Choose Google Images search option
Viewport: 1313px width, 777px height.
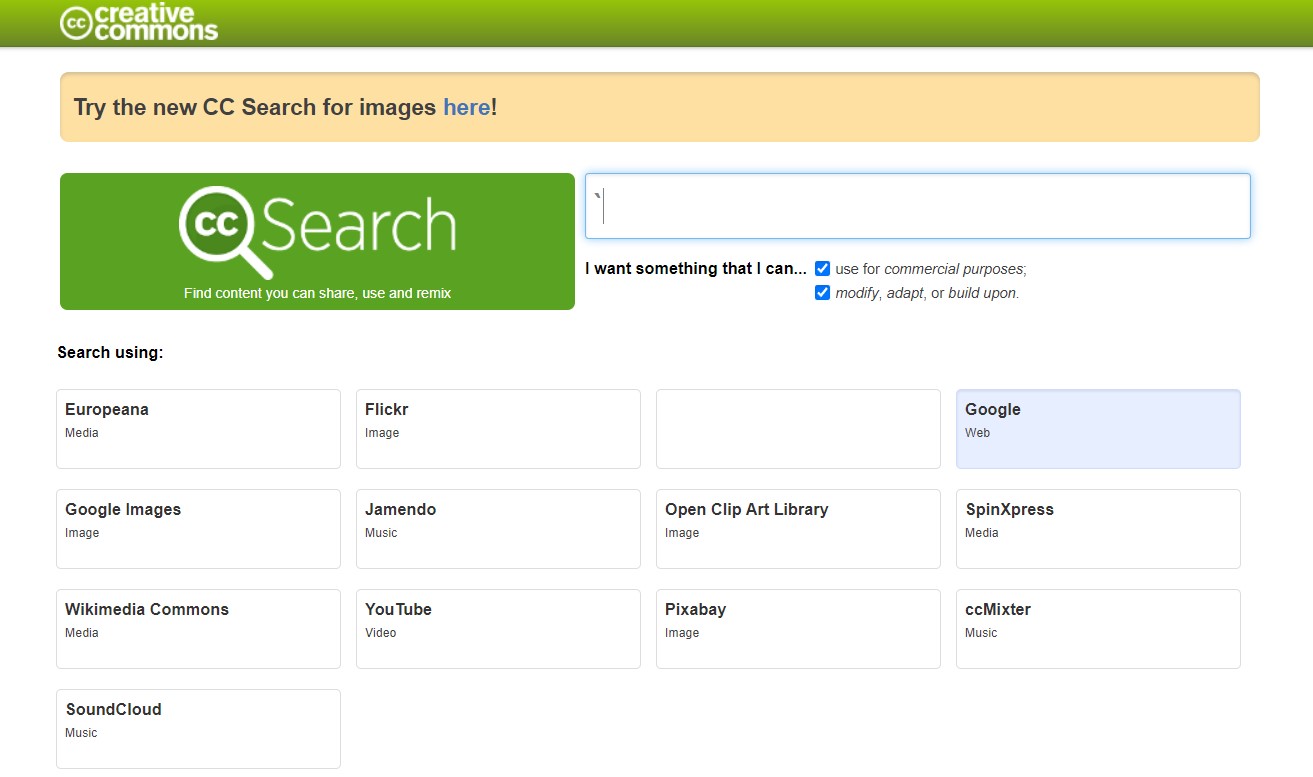pos(198,529)
